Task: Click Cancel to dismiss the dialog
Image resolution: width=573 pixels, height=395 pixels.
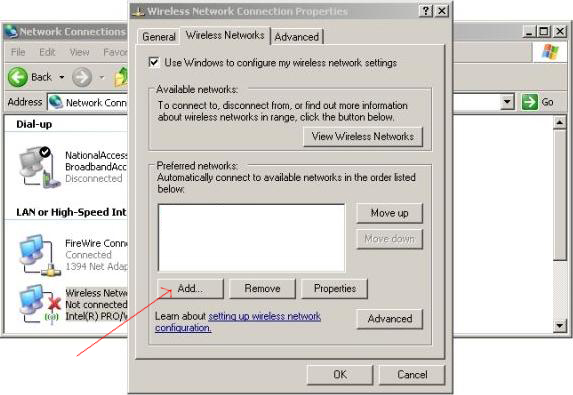Action: point(412,375)
